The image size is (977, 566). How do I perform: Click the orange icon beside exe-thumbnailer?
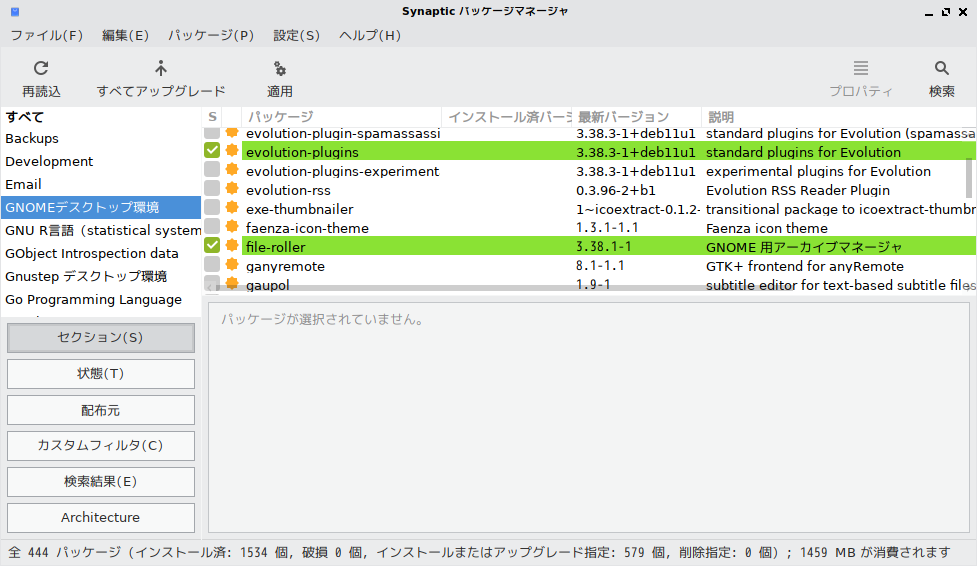232,208
